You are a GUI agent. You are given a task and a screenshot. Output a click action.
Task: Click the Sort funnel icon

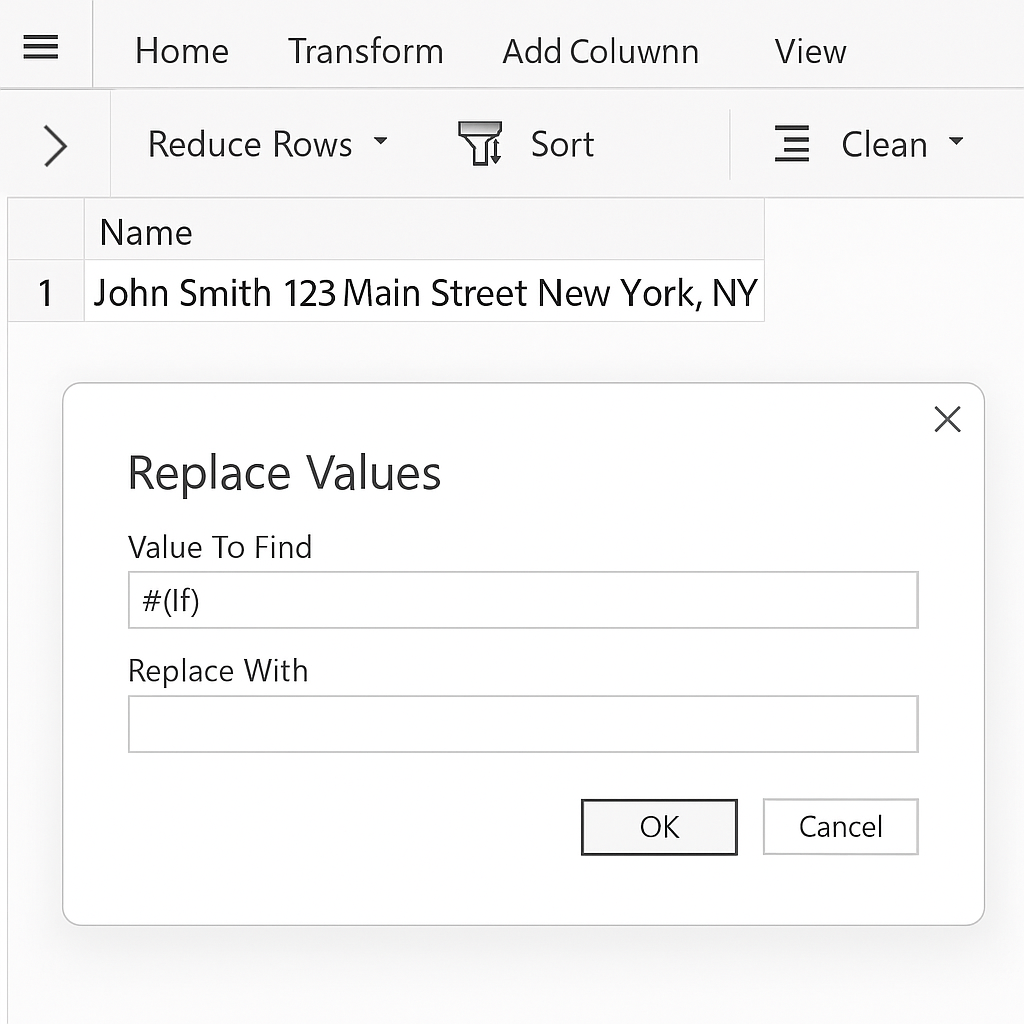coord(480,144)
